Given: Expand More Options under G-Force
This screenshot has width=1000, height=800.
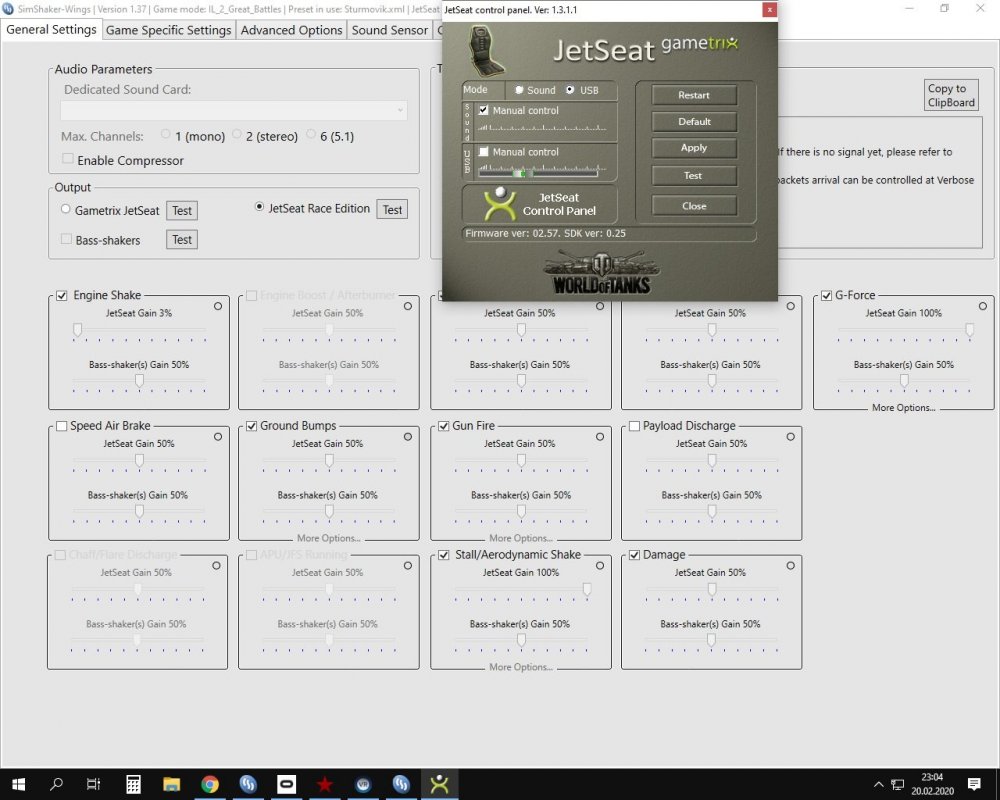Looking at the screenshot, I should [903, 408].
